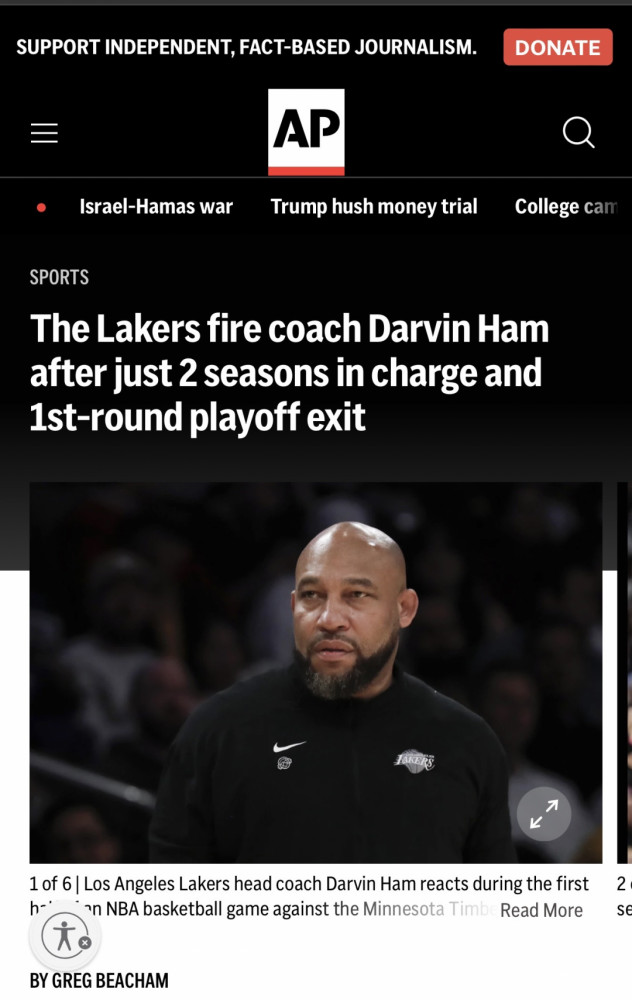Click the AP logo to go home

[306, 132]
